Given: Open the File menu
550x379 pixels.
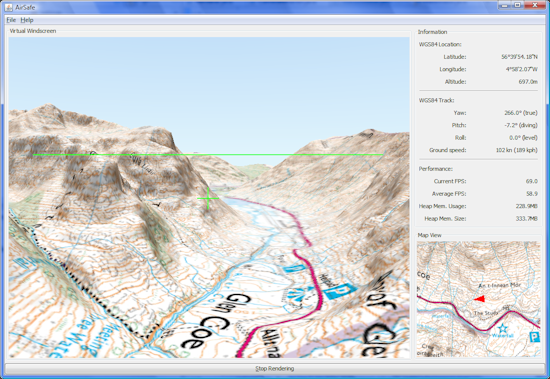Looking at the screenshot, I should [x=11, y=20].
